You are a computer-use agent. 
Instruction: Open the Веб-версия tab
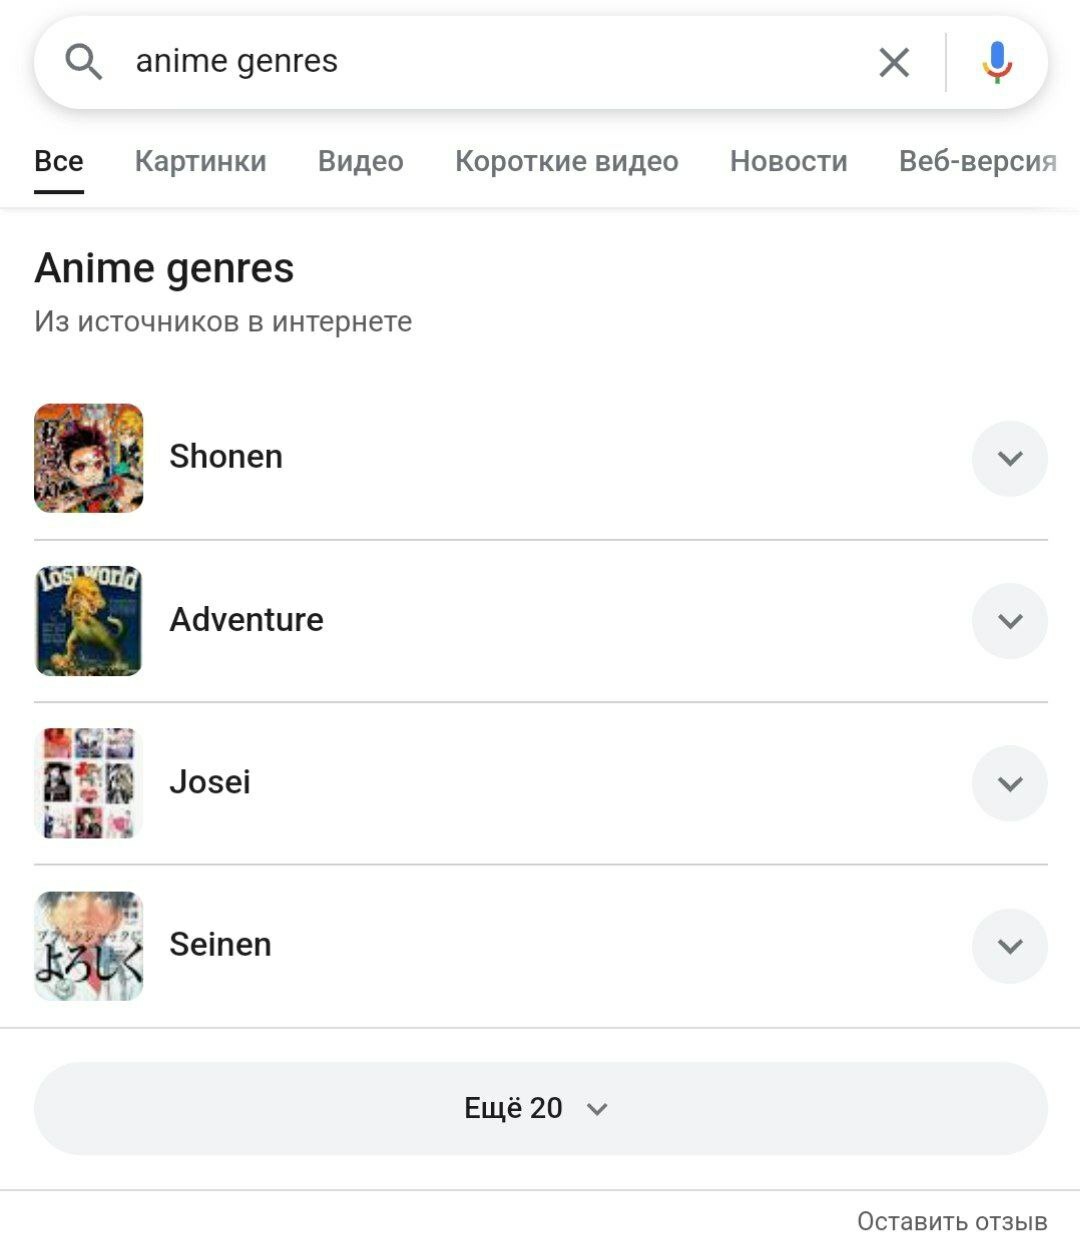977,161
